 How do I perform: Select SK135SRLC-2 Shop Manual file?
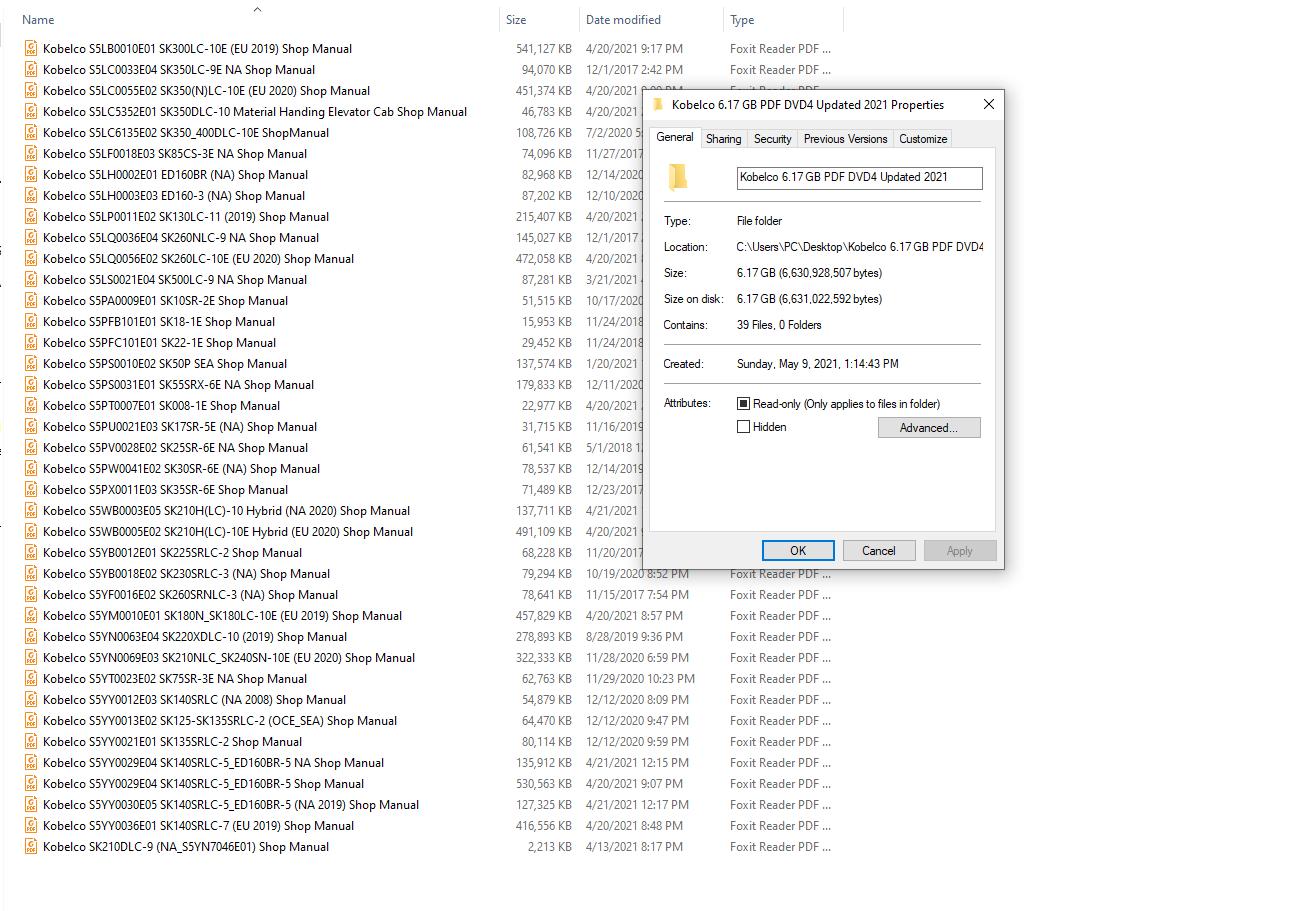tap(172, 741)
